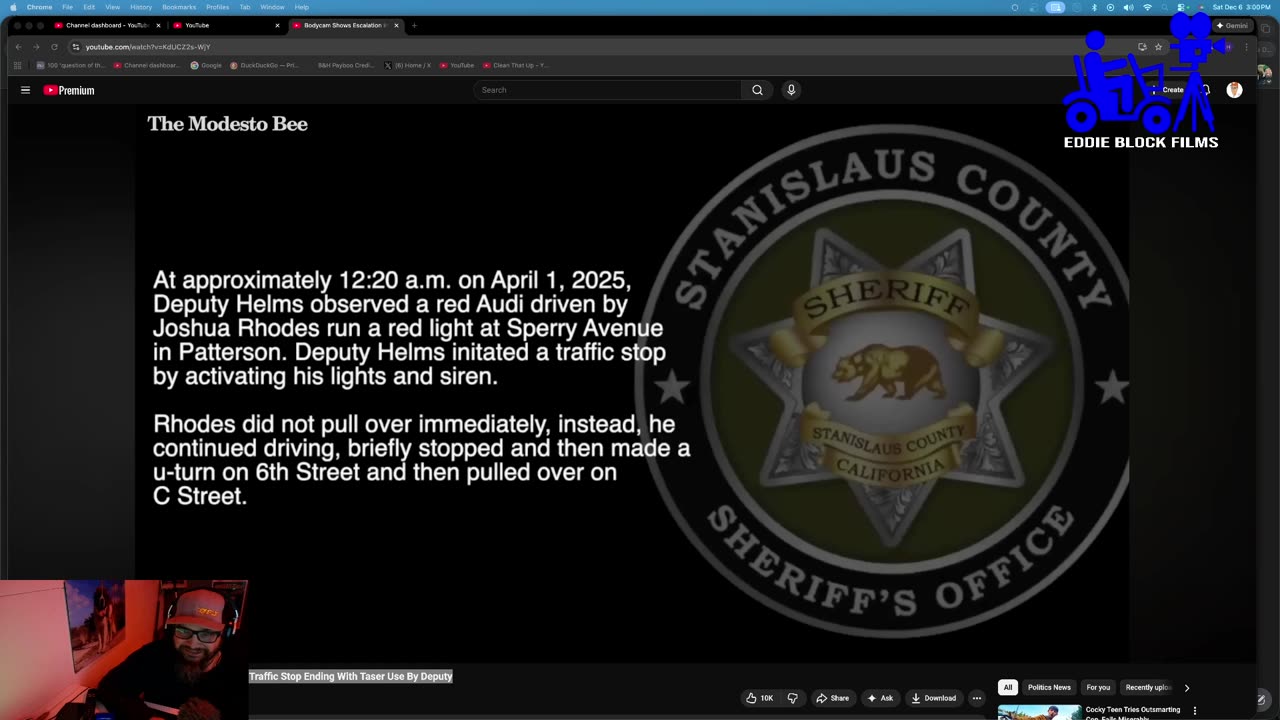
Task: Click the install/cast icon in address bar
Action: (1142, 47)
